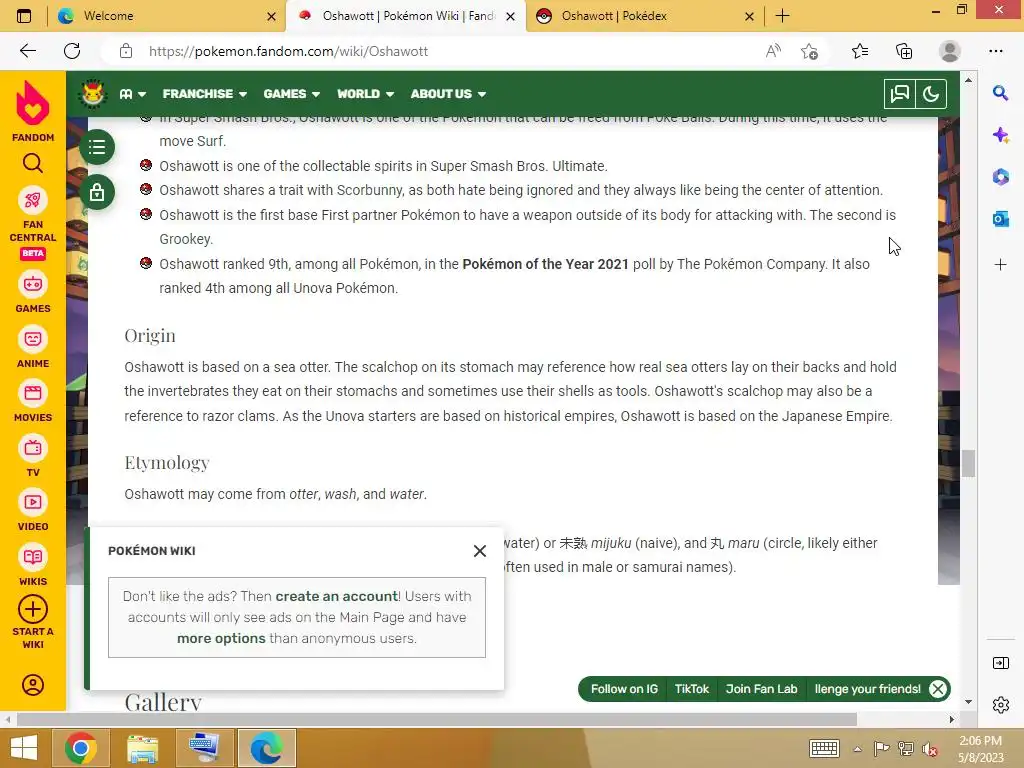Open File Explorer from the taskbar

pyautogui.click(x=143, y=748)
